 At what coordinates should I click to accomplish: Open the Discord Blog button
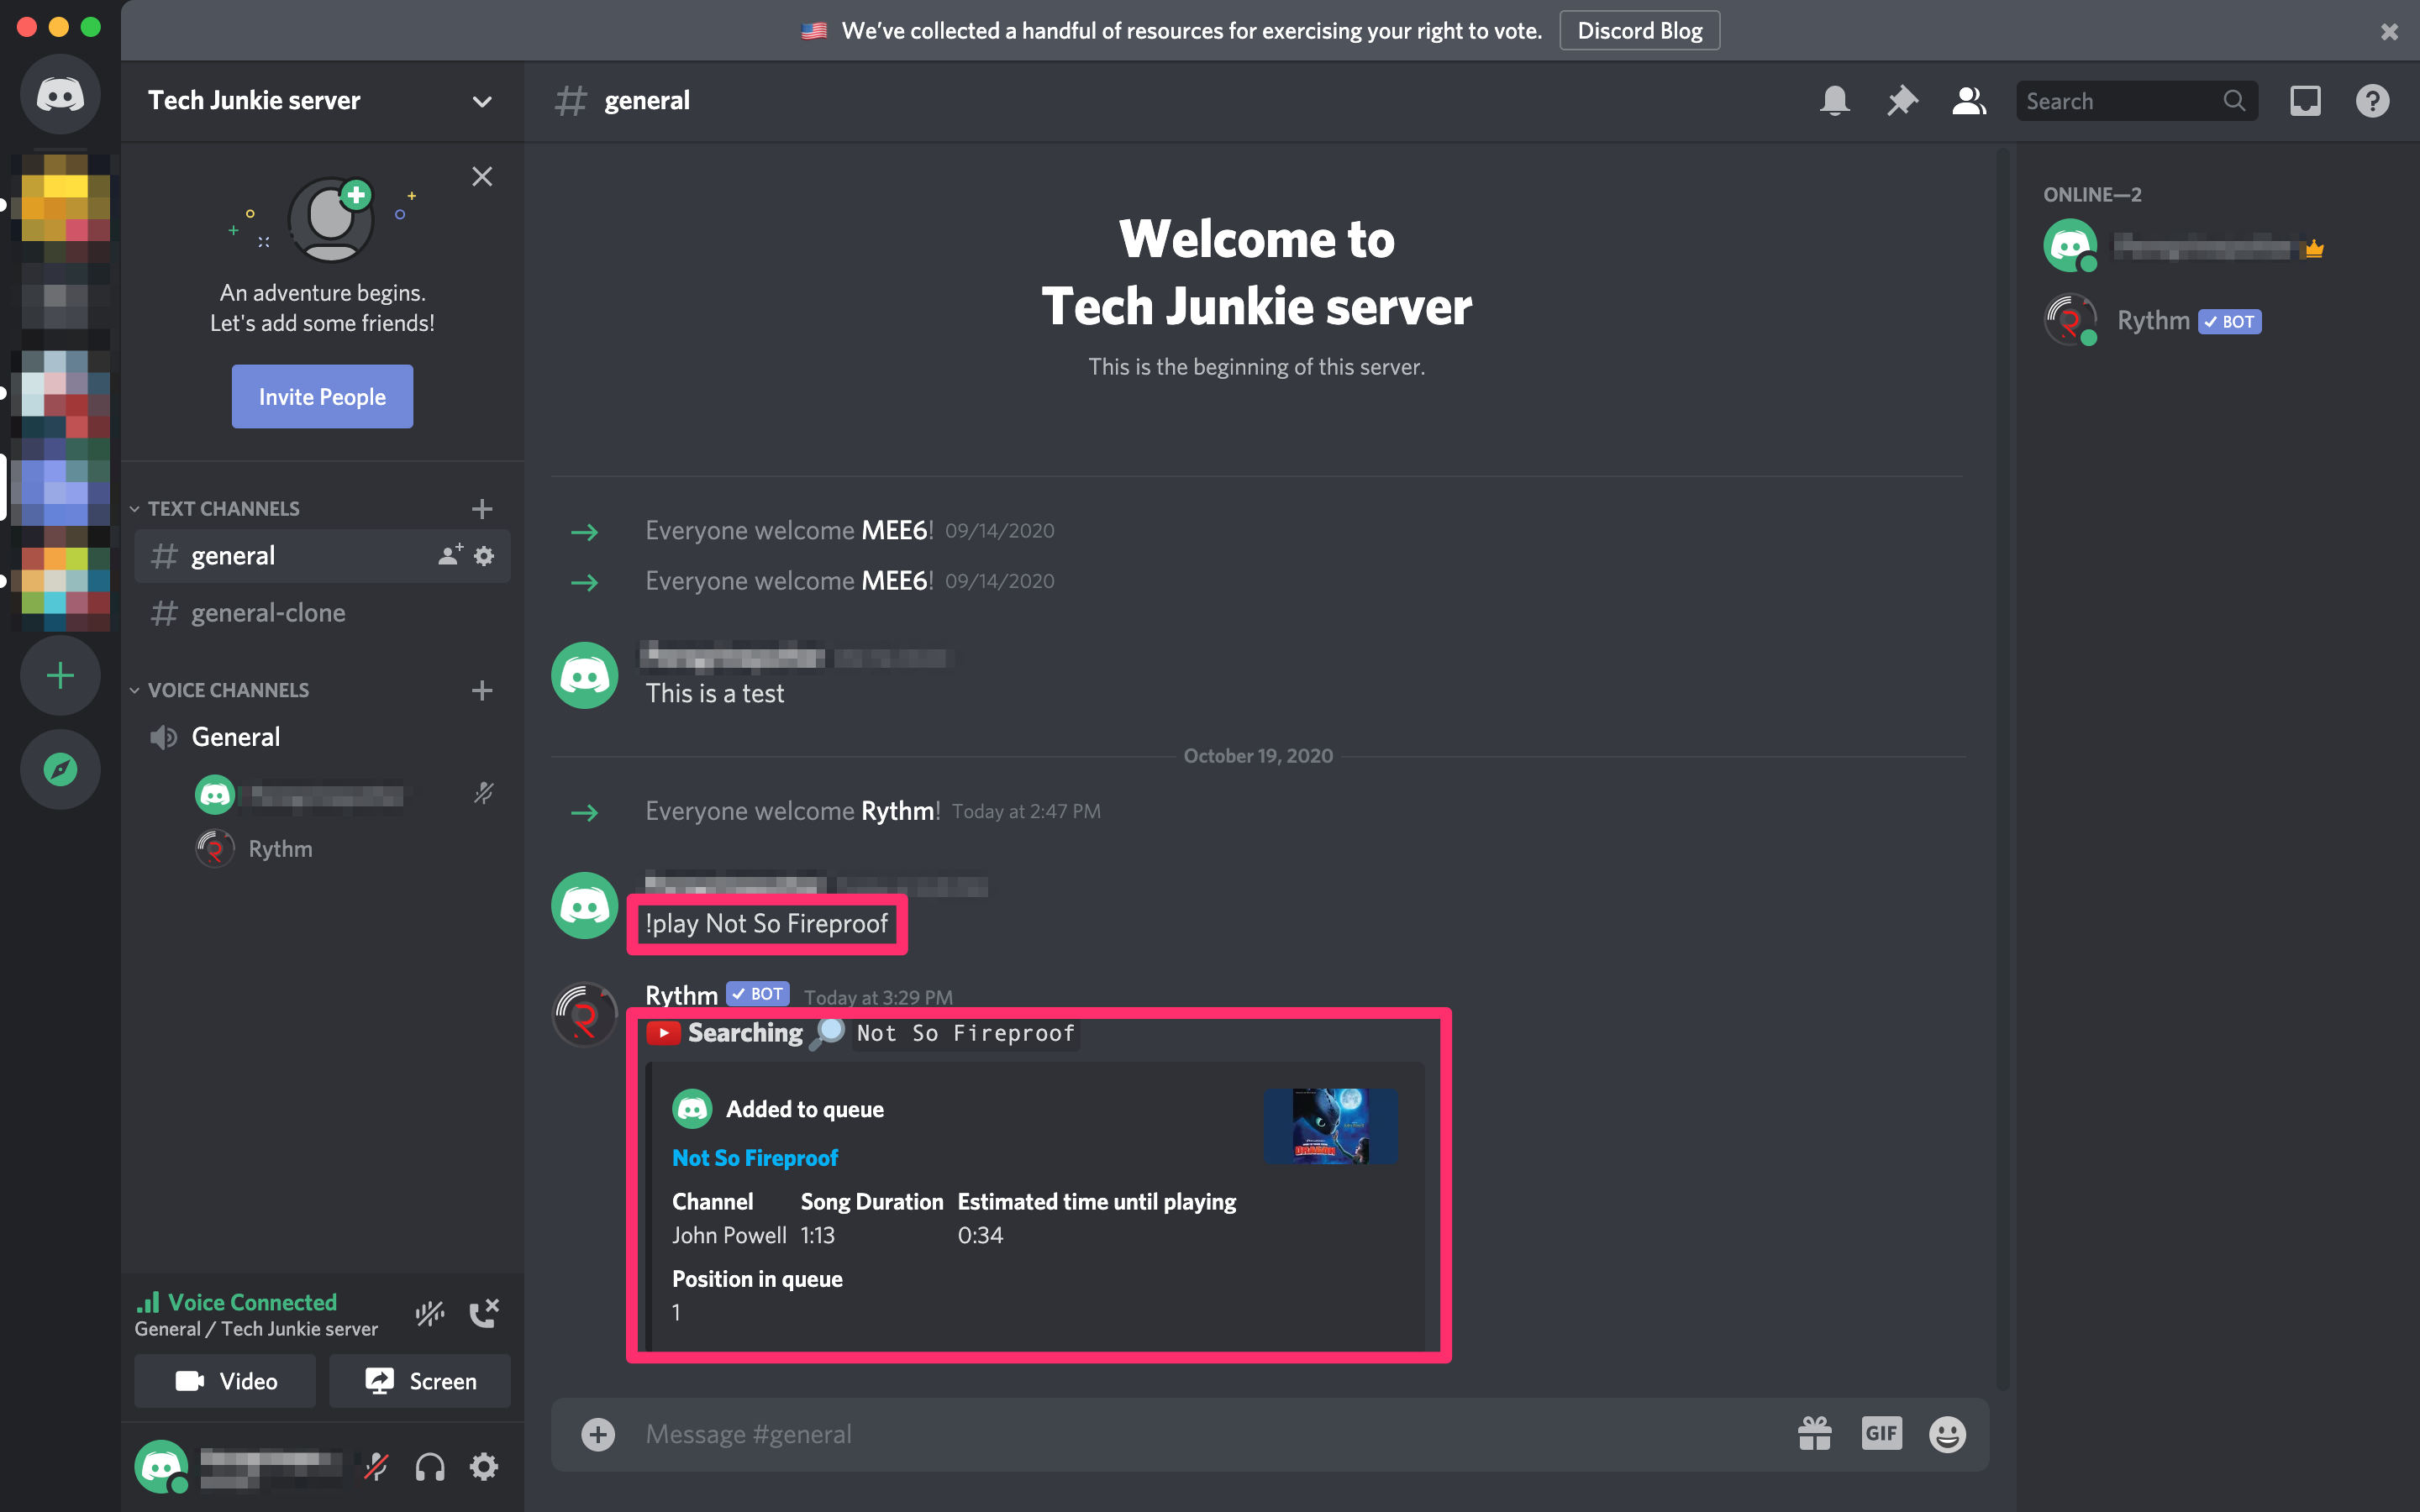(1639, 31)
